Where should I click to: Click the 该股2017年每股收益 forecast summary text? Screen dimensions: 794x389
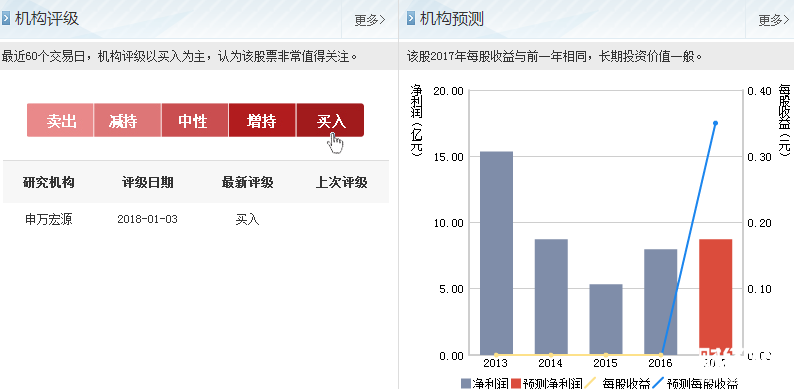tap(554, 56)
